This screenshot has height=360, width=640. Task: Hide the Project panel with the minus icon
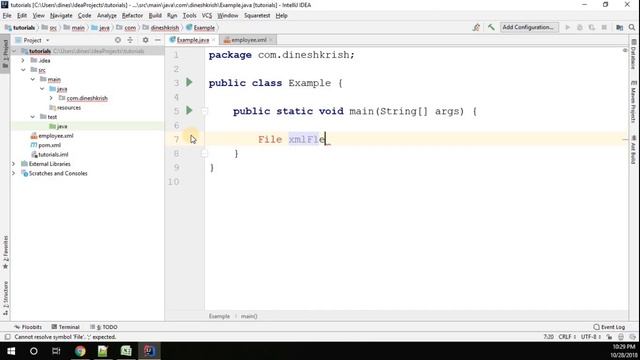(x=158, y=40)
